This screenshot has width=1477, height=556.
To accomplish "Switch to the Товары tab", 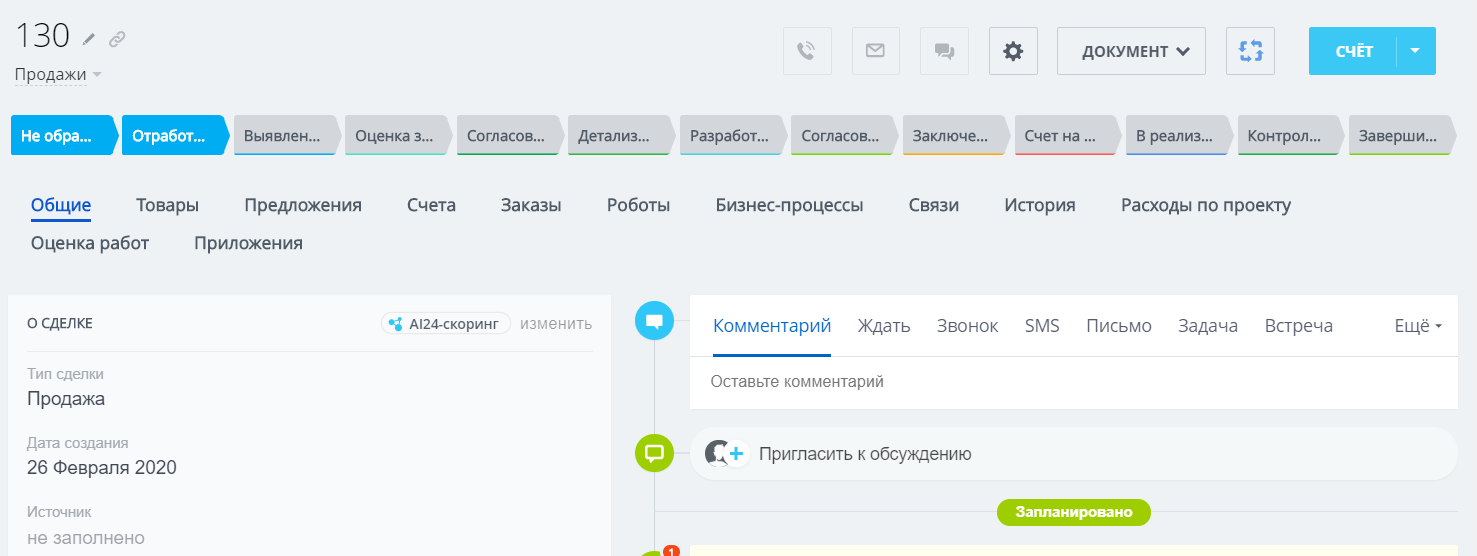I will click(x=167, y=205).
